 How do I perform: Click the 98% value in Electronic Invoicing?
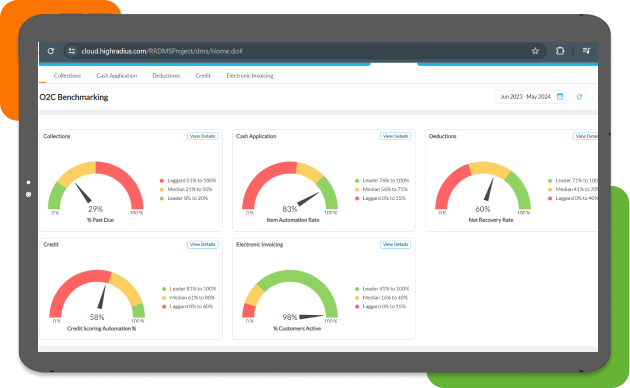[290, 317]
